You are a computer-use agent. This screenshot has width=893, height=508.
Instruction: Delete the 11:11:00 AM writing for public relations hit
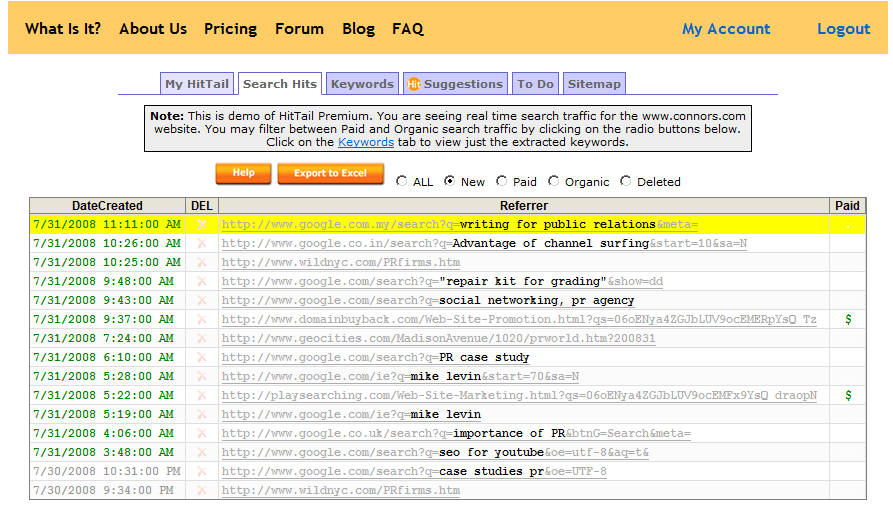coord(202,224)
